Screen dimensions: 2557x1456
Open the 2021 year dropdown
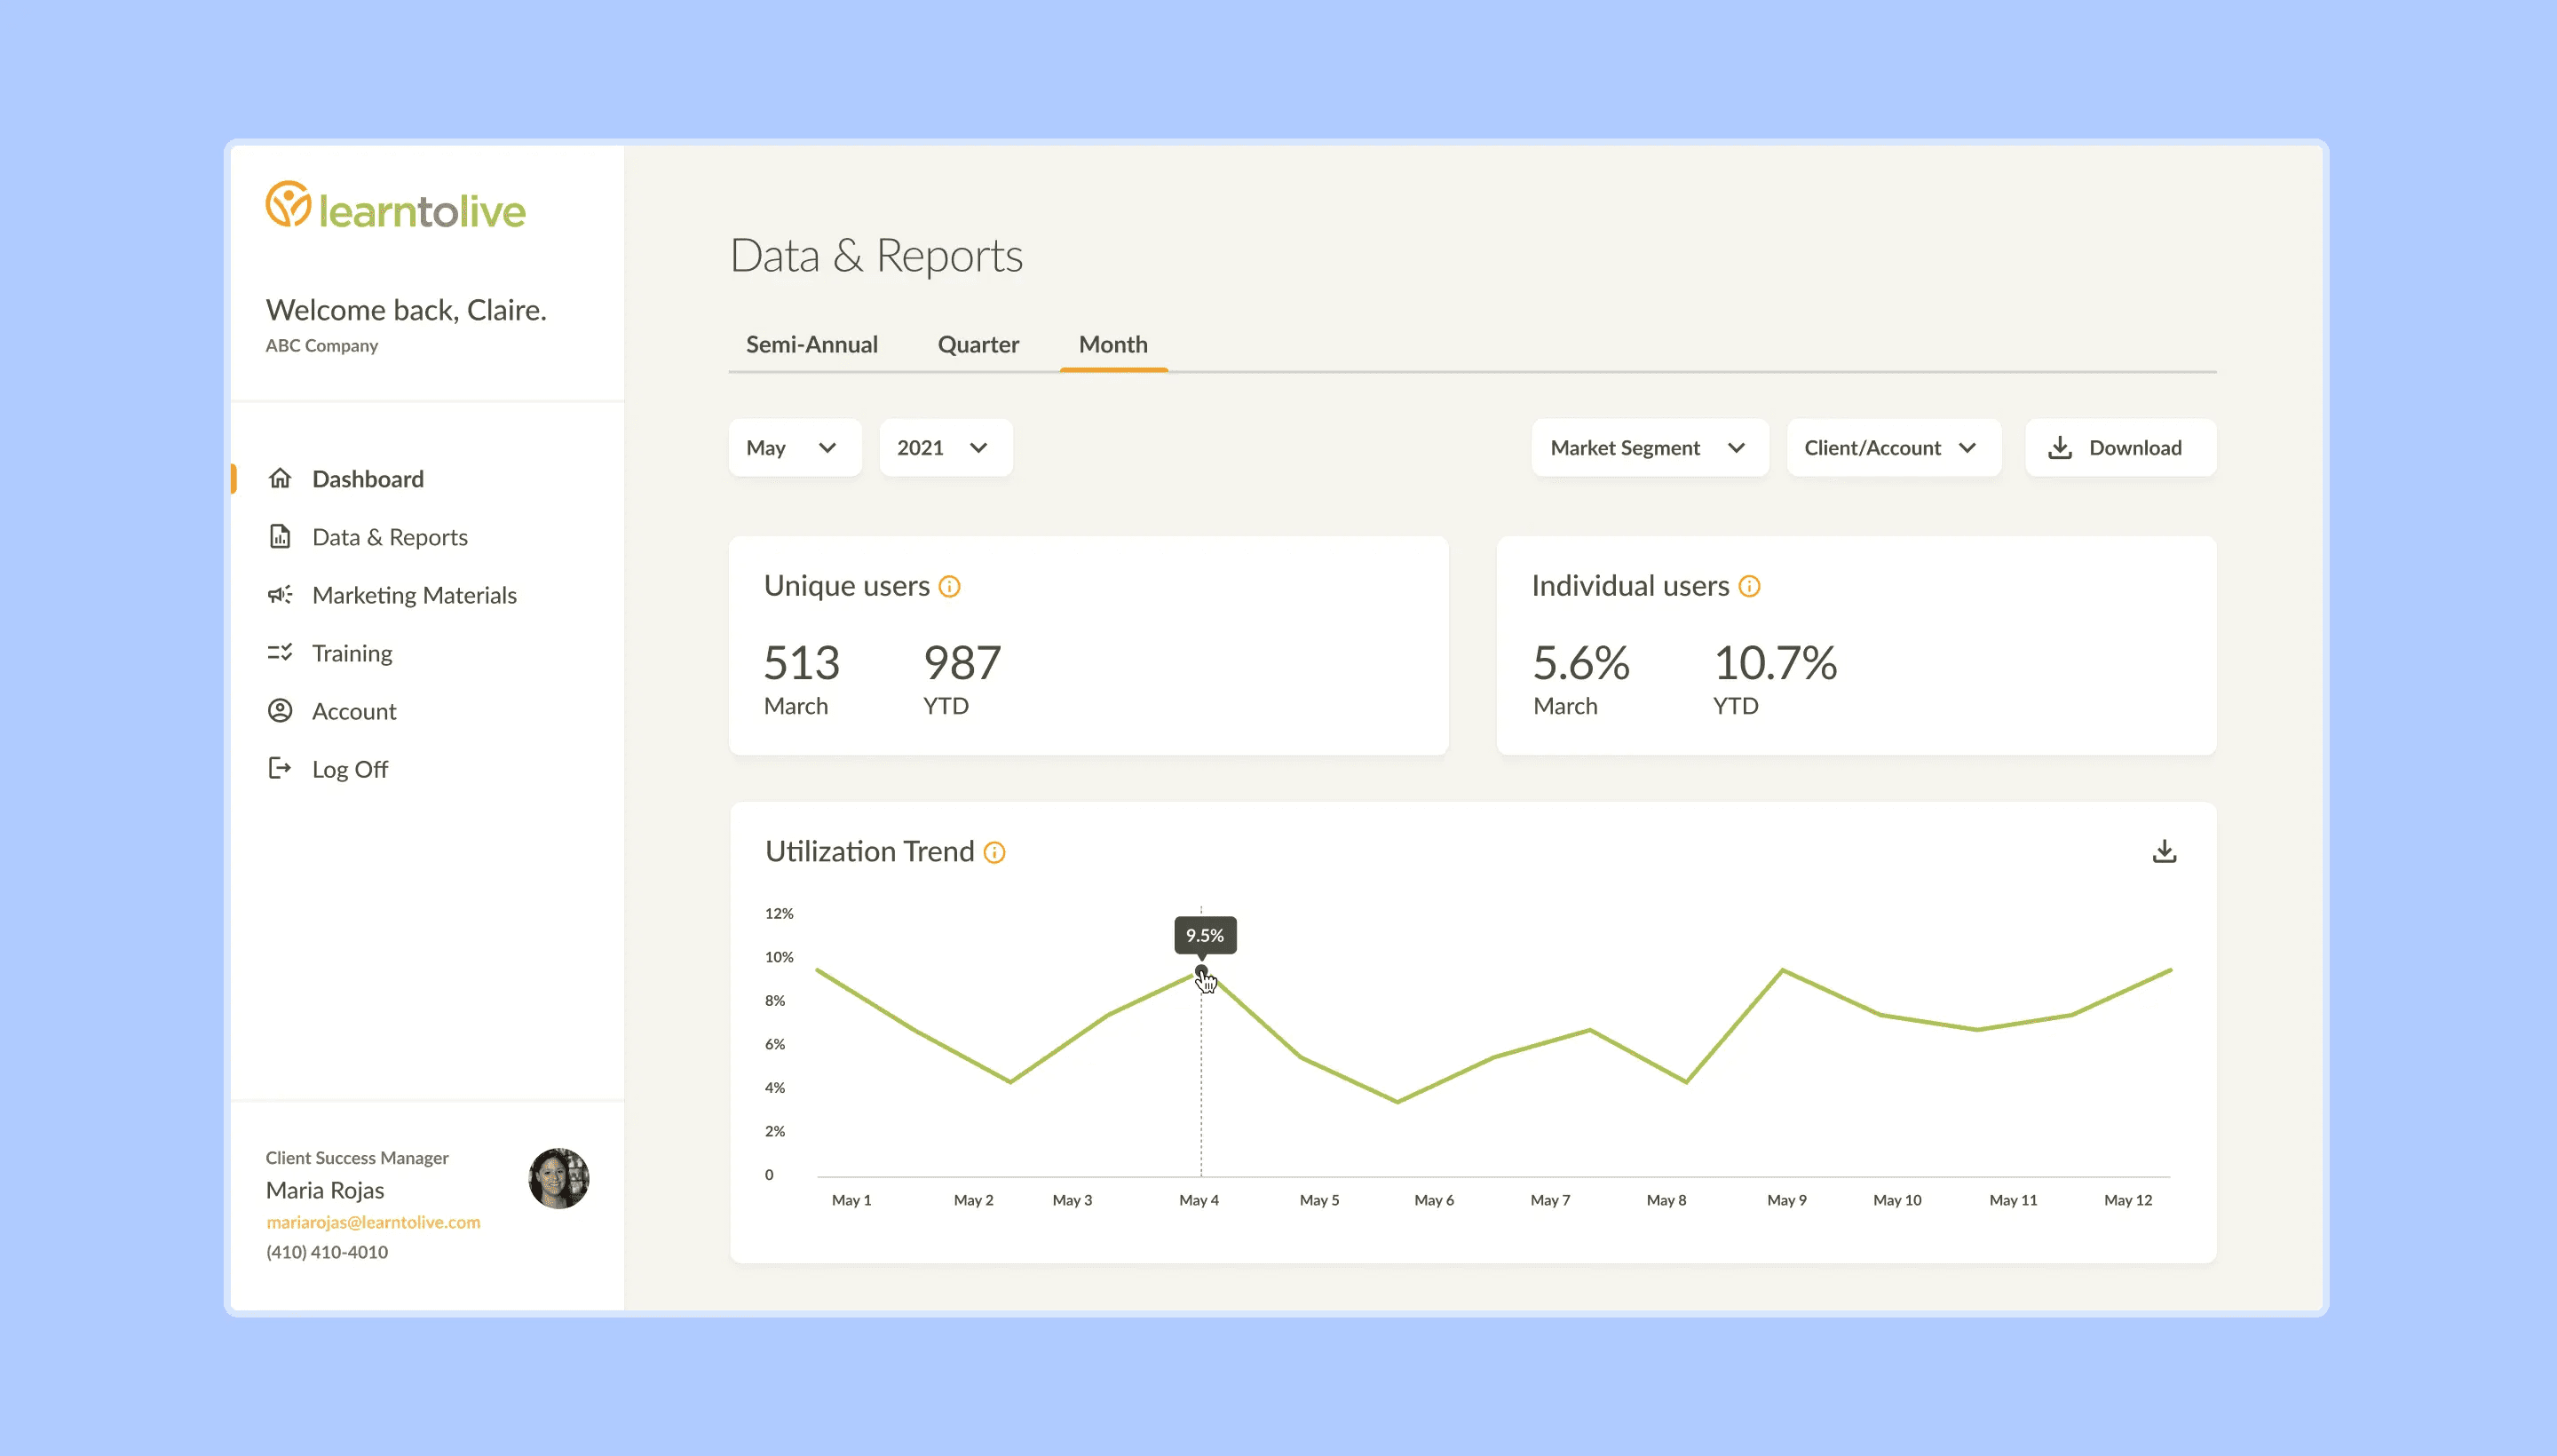(x=945, y=448)
